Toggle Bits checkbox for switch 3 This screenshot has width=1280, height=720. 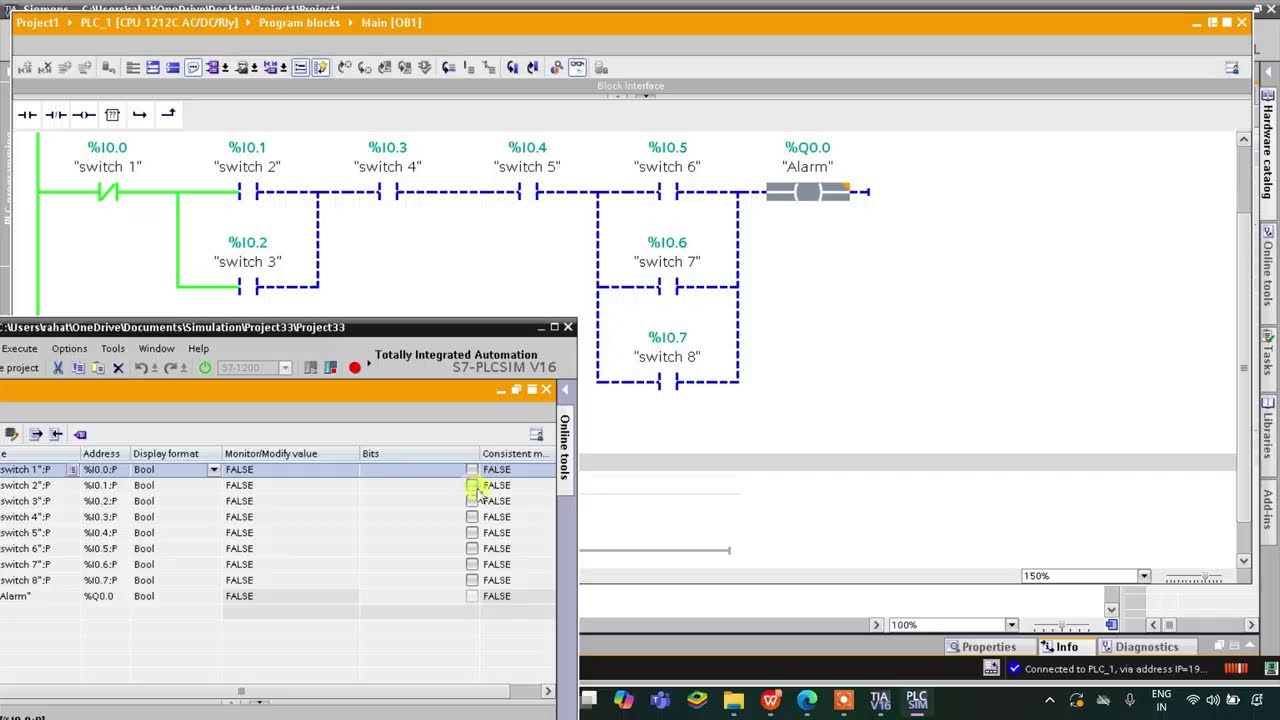[x=472, y=501]
